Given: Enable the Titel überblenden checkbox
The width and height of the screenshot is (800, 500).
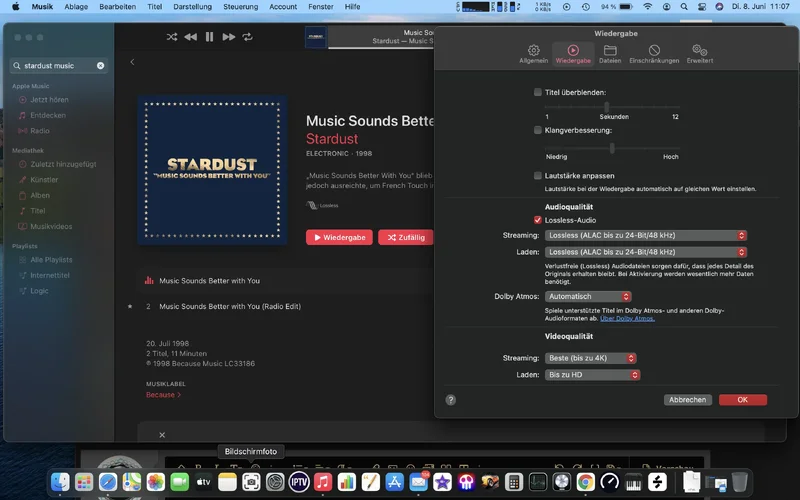Looking at the screenshot, I should coord(538,92).
